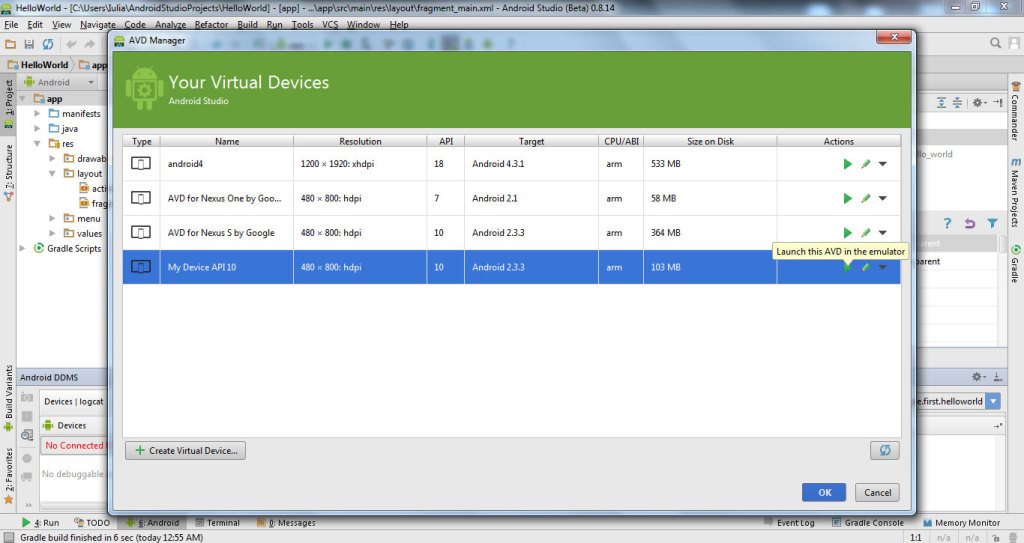Sort devices by Name column header

coord(227,141)
